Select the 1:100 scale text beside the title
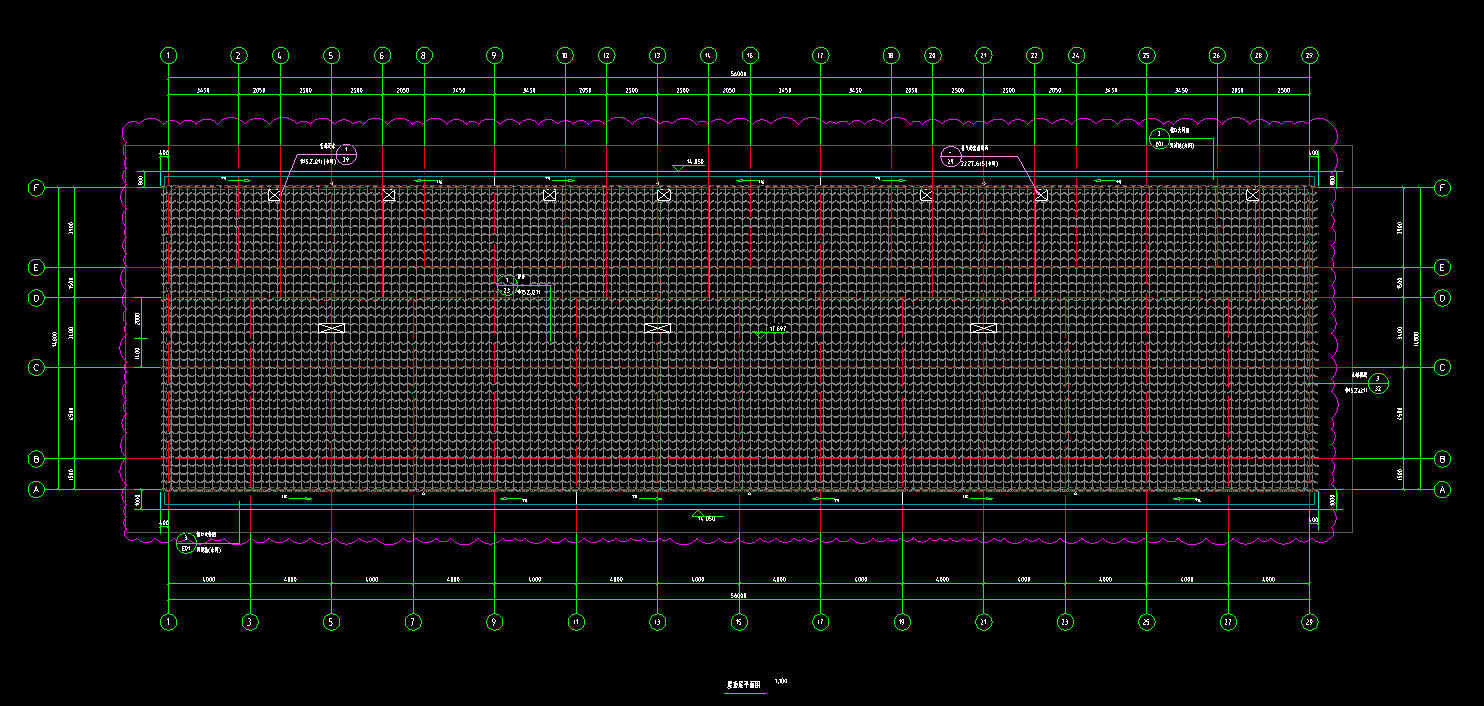The width and height of the screenshot is (1484, 706). (x=781, y=682)
